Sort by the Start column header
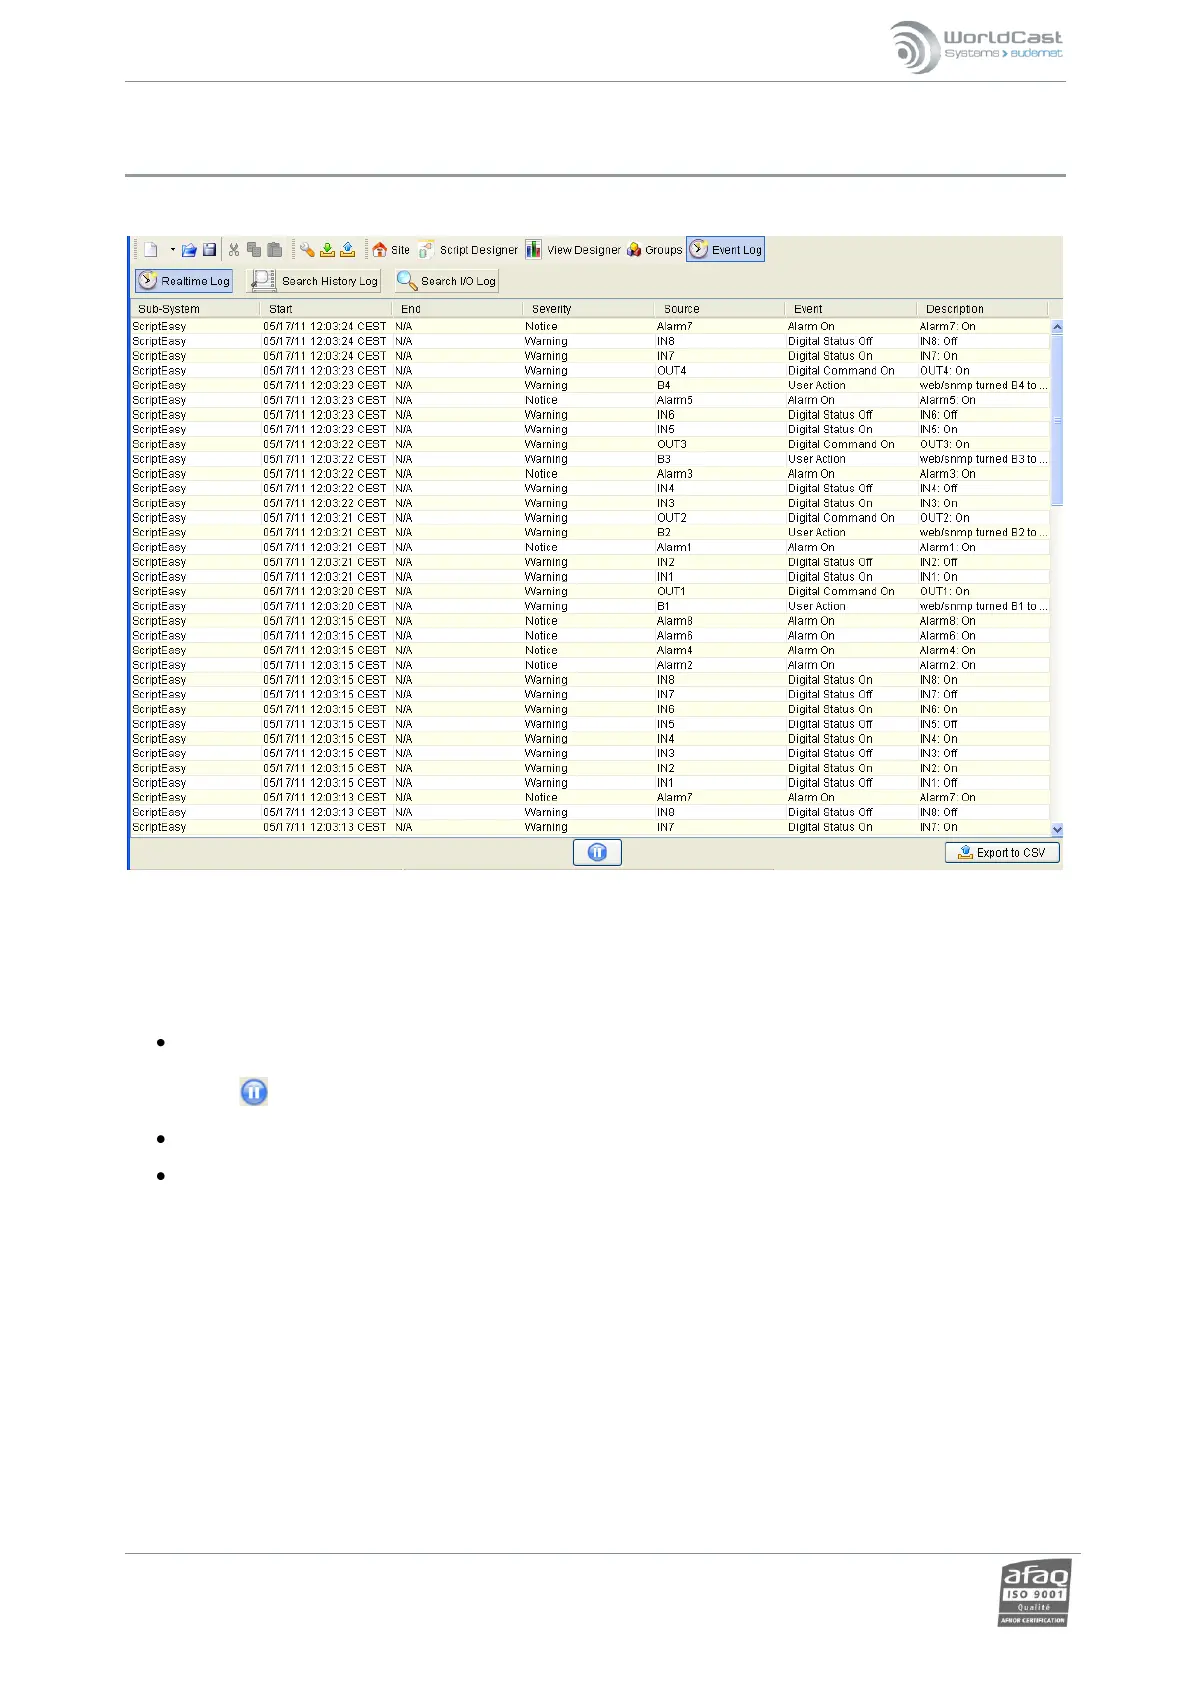This screenshot has height=1684, width=1191. coord(325,309)
